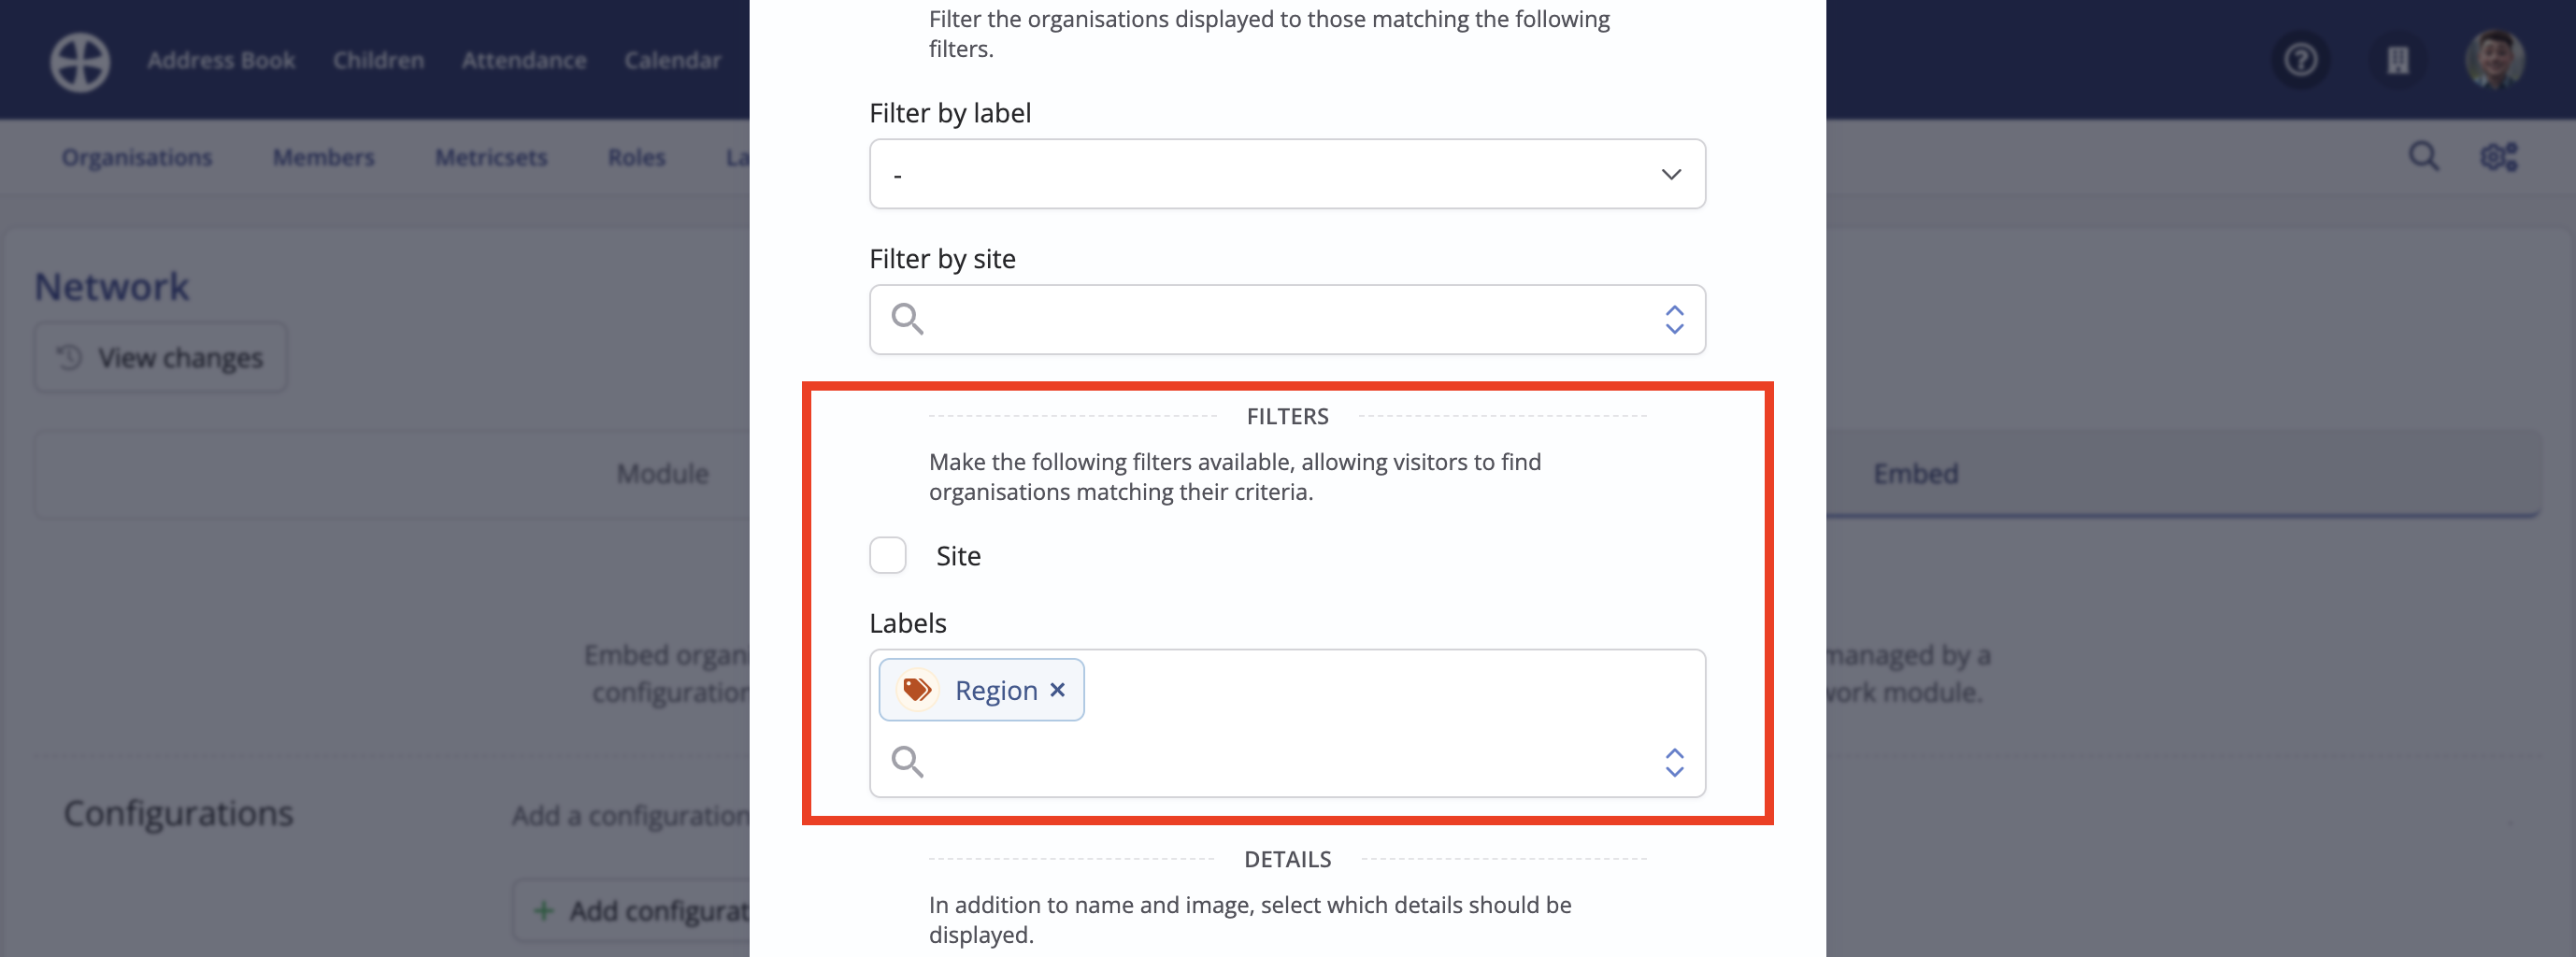2576x957 pixels.
Task: Click the building icon in header
Action: point(2398,60)
